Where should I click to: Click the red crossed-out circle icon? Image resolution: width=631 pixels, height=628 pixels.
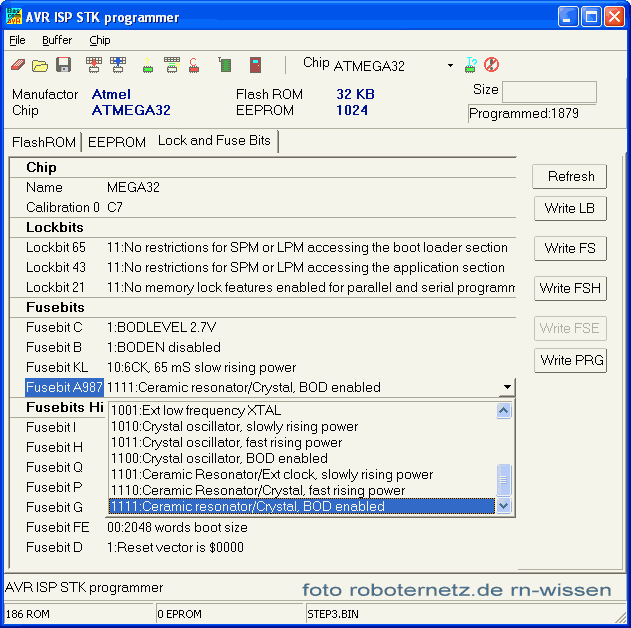491,66
